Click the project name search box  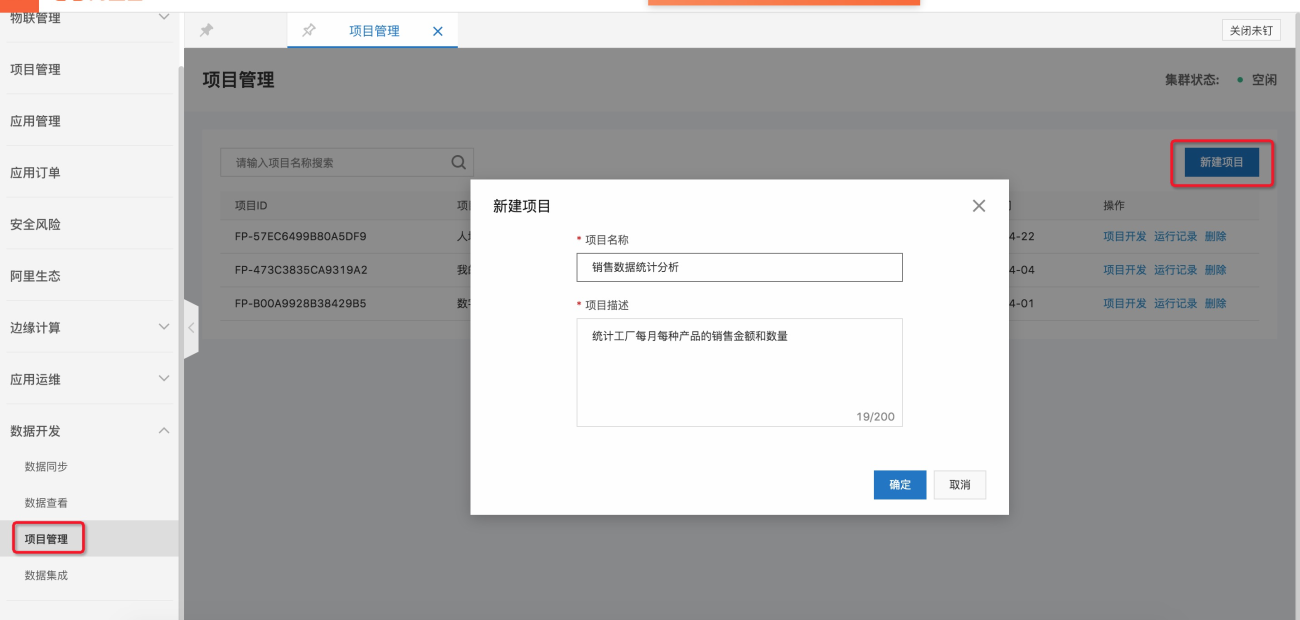(x=346, y=162)
